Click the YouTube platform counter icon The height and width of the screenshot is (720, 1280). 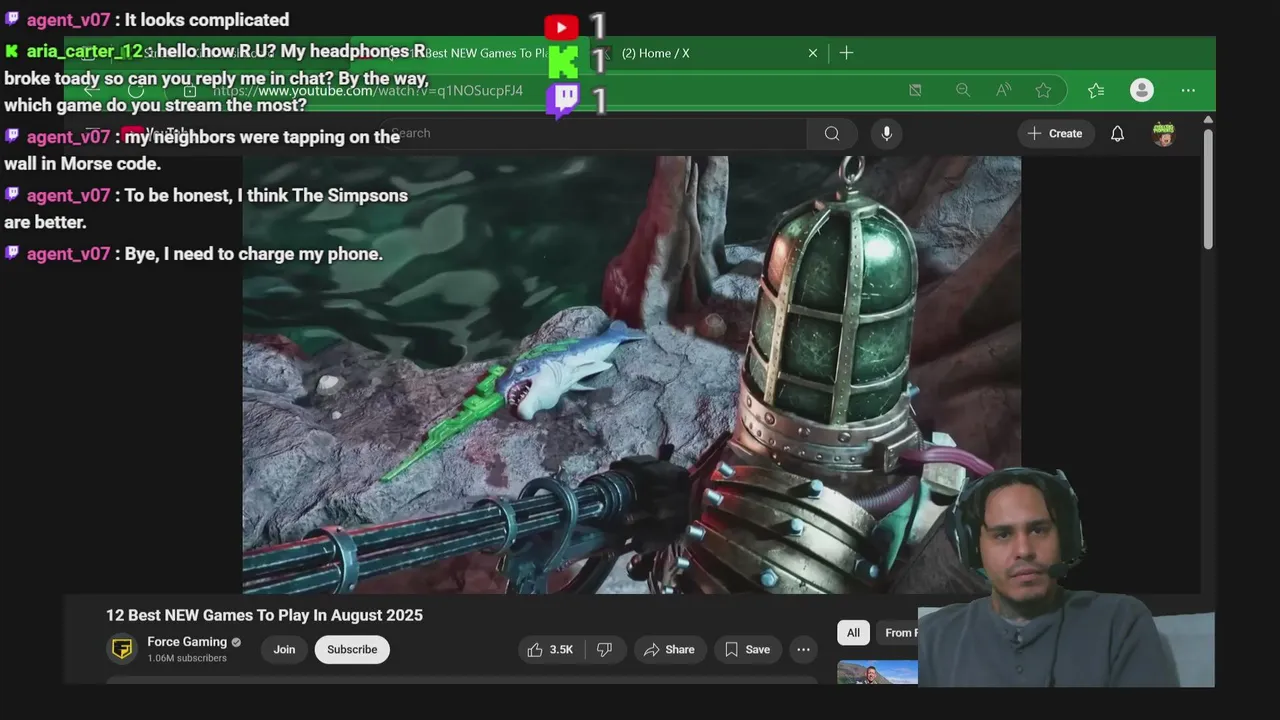click(561, 27)
